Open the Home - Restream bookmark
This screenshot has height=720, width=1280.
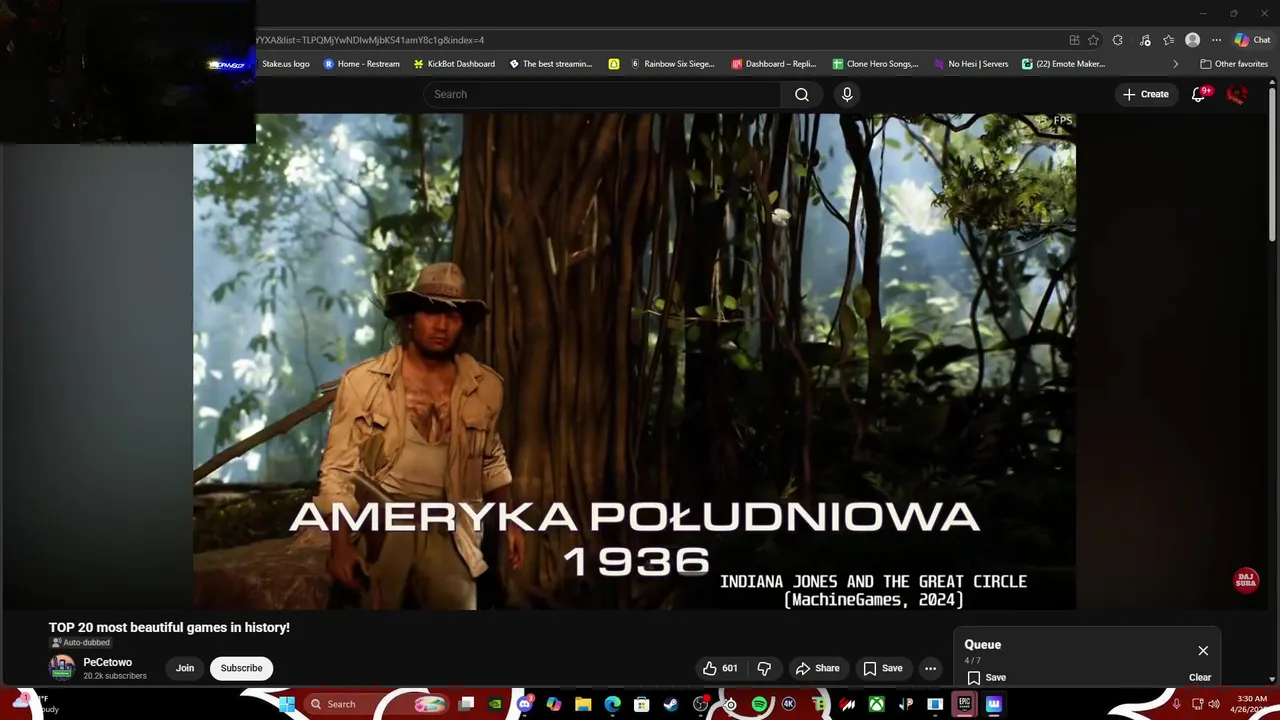point(361,64)
